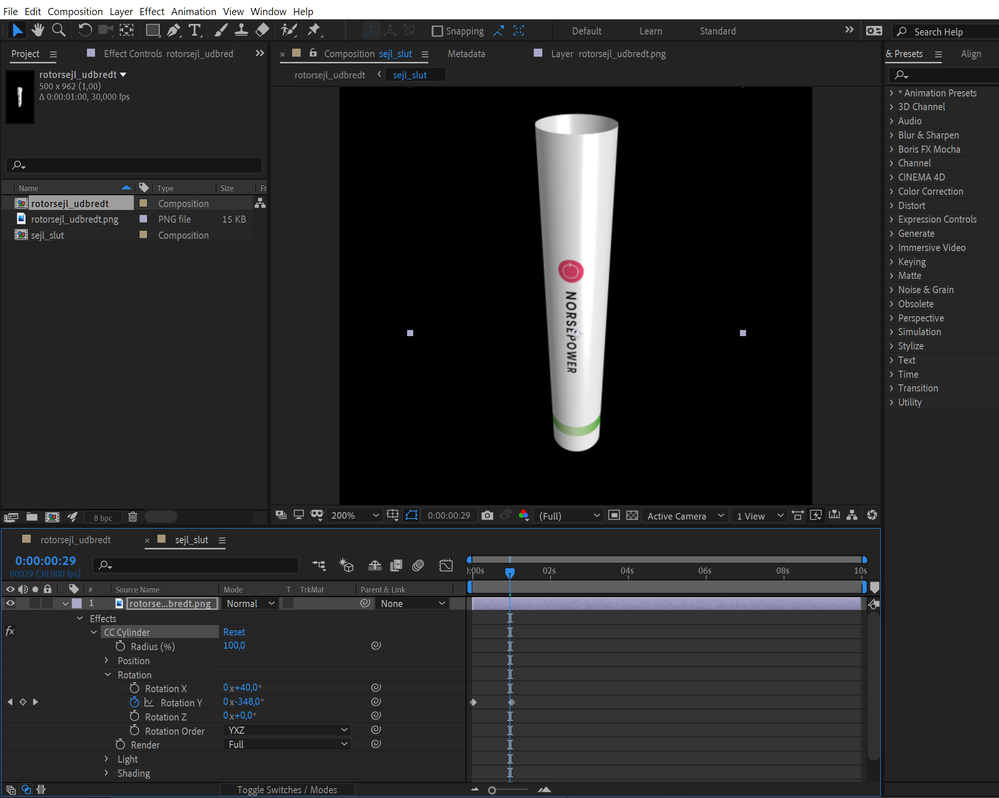Select the Hand tool

coord(38,30)
